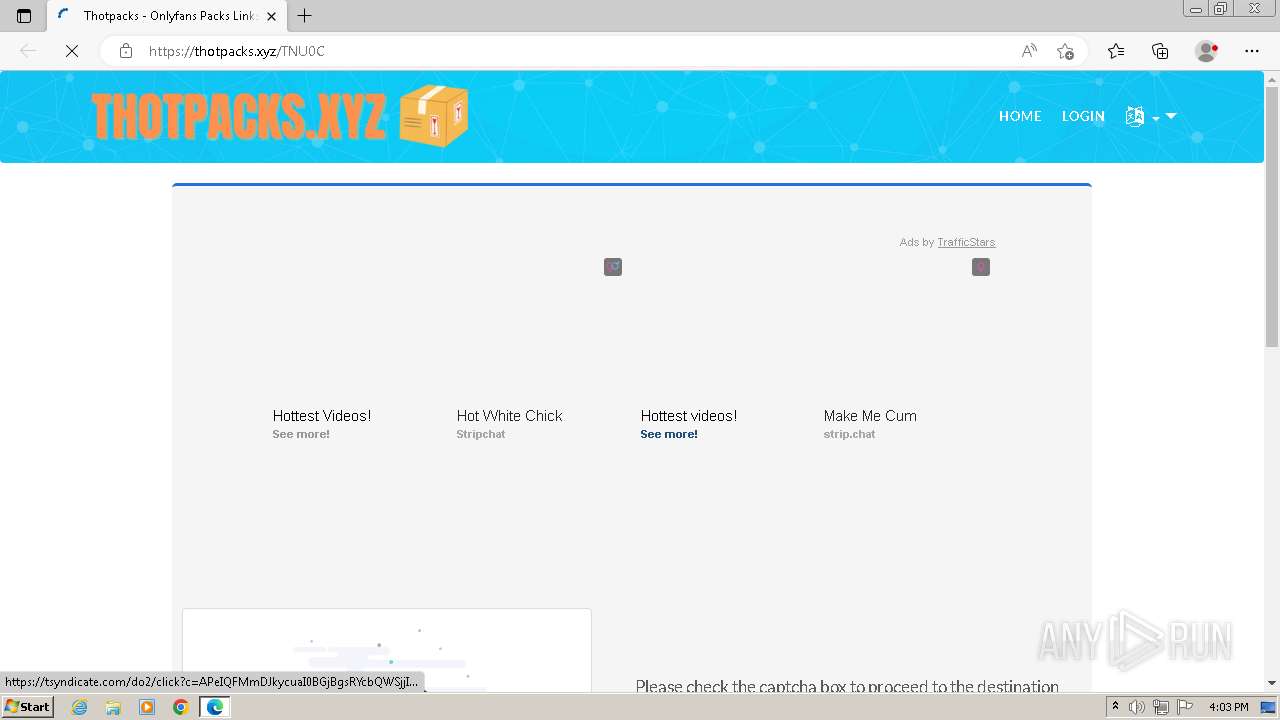View site information lock icon

coord(126,51)
